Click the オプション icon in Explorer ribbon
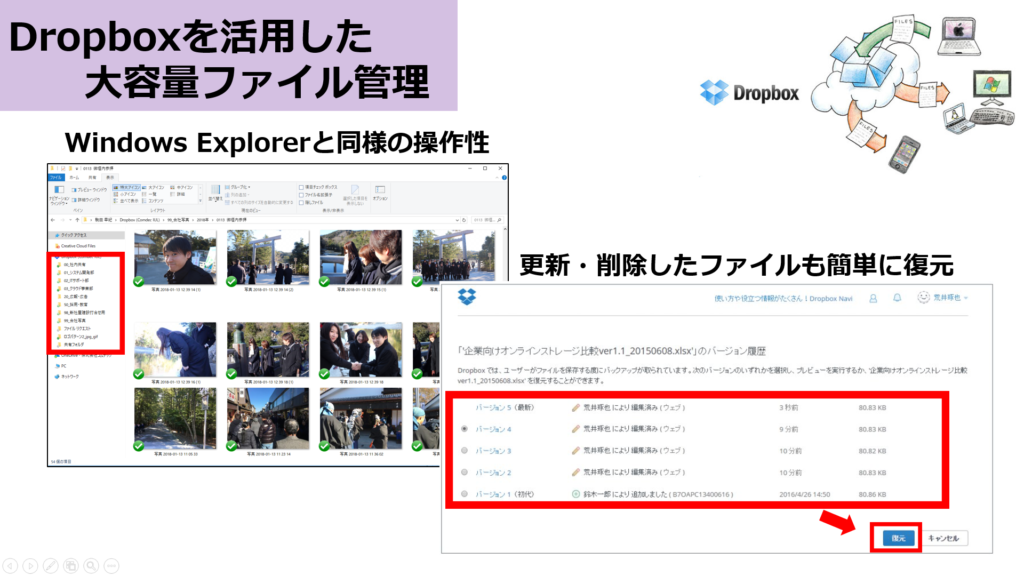This screenshot has height=576, width=1024. (x=380, y=190)
